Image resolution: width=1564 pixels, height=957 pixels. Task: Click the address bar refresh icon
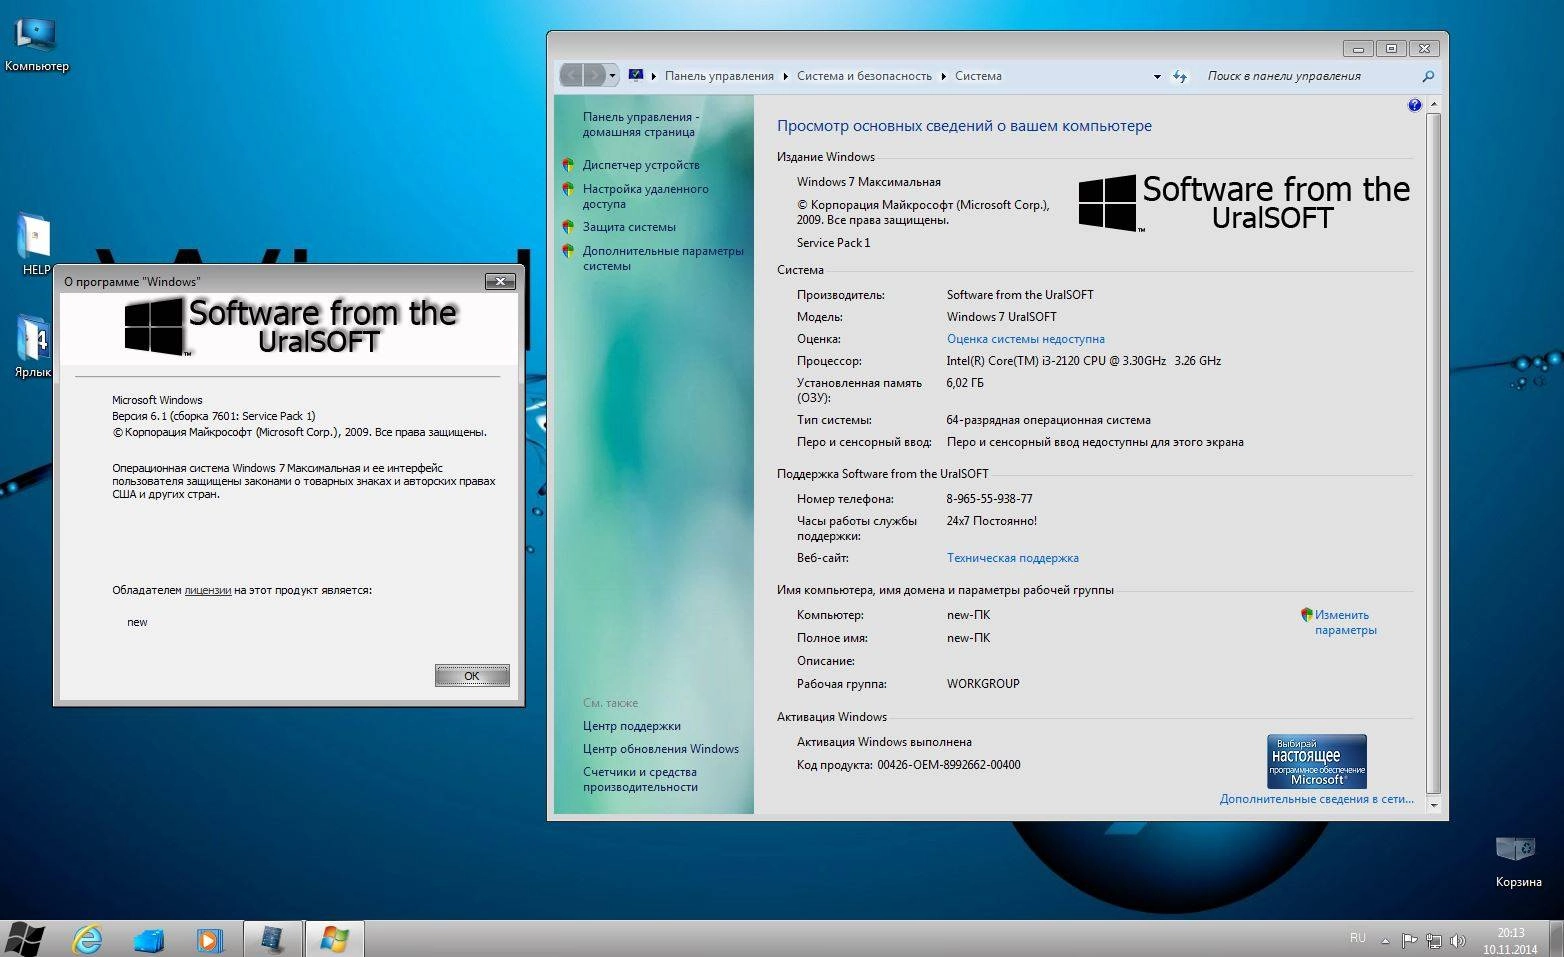pos(1180,76)
